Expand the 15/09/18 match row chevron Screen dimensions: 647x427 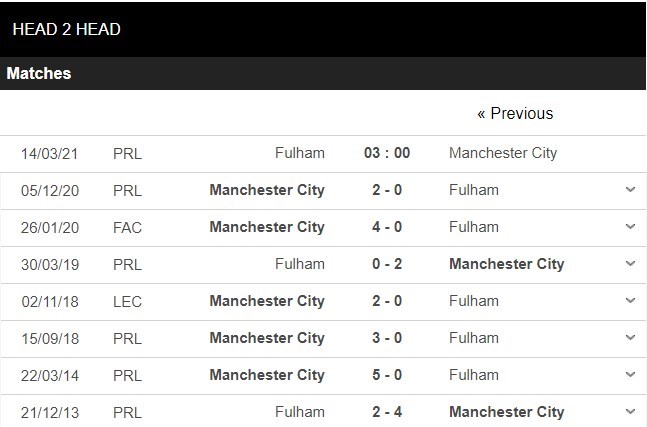(x=630, y=337)
